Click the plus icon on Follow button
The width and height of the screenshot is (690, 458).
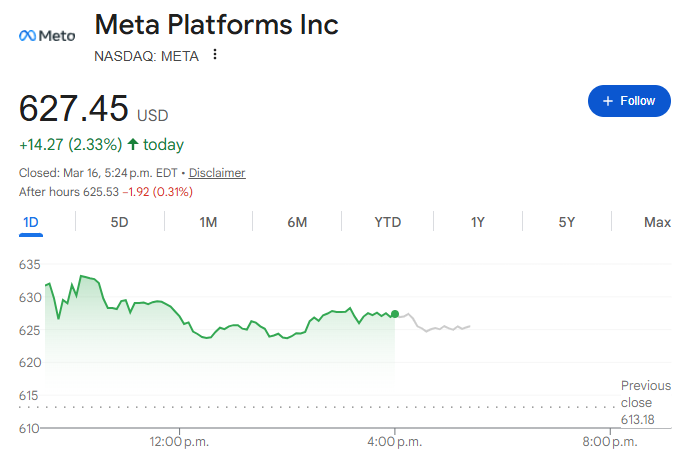[x=607, y=101]
